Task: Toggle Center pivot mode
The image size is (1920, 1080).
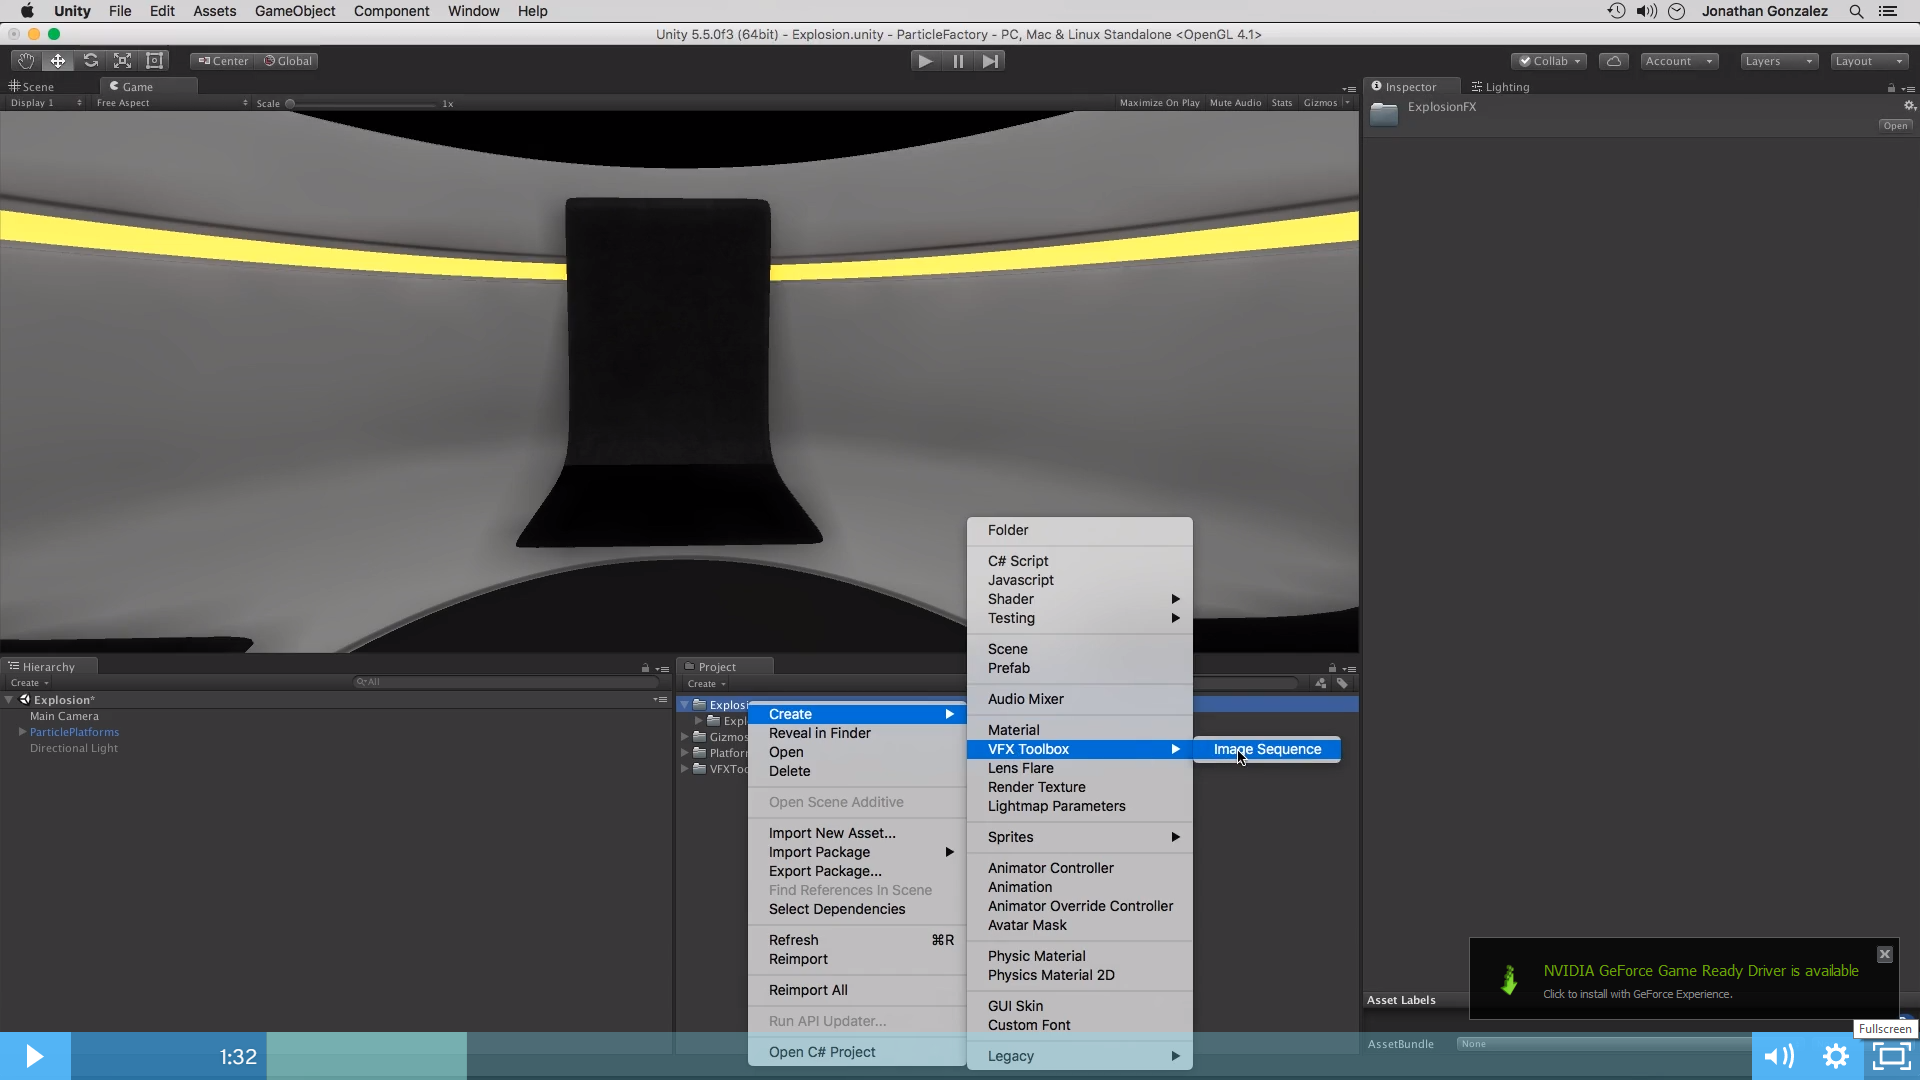Action: tap(222, 60)
